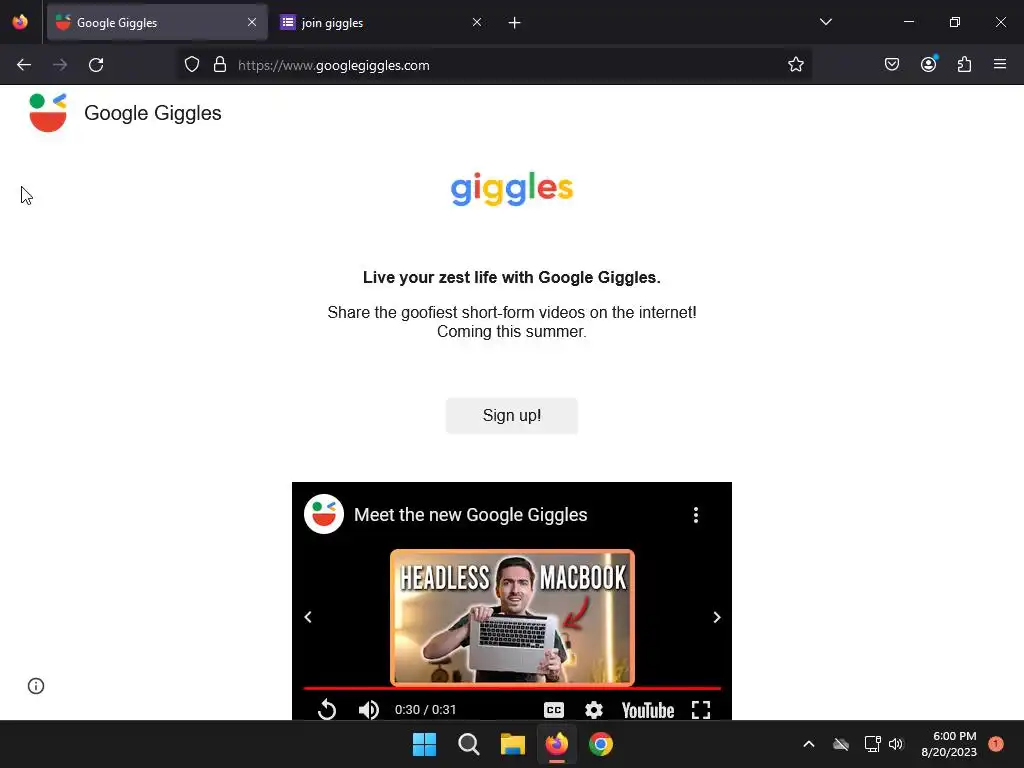This screenshot has width=1024, height=768.
Task: Open the network tray icon
Action: pos(872,744)
